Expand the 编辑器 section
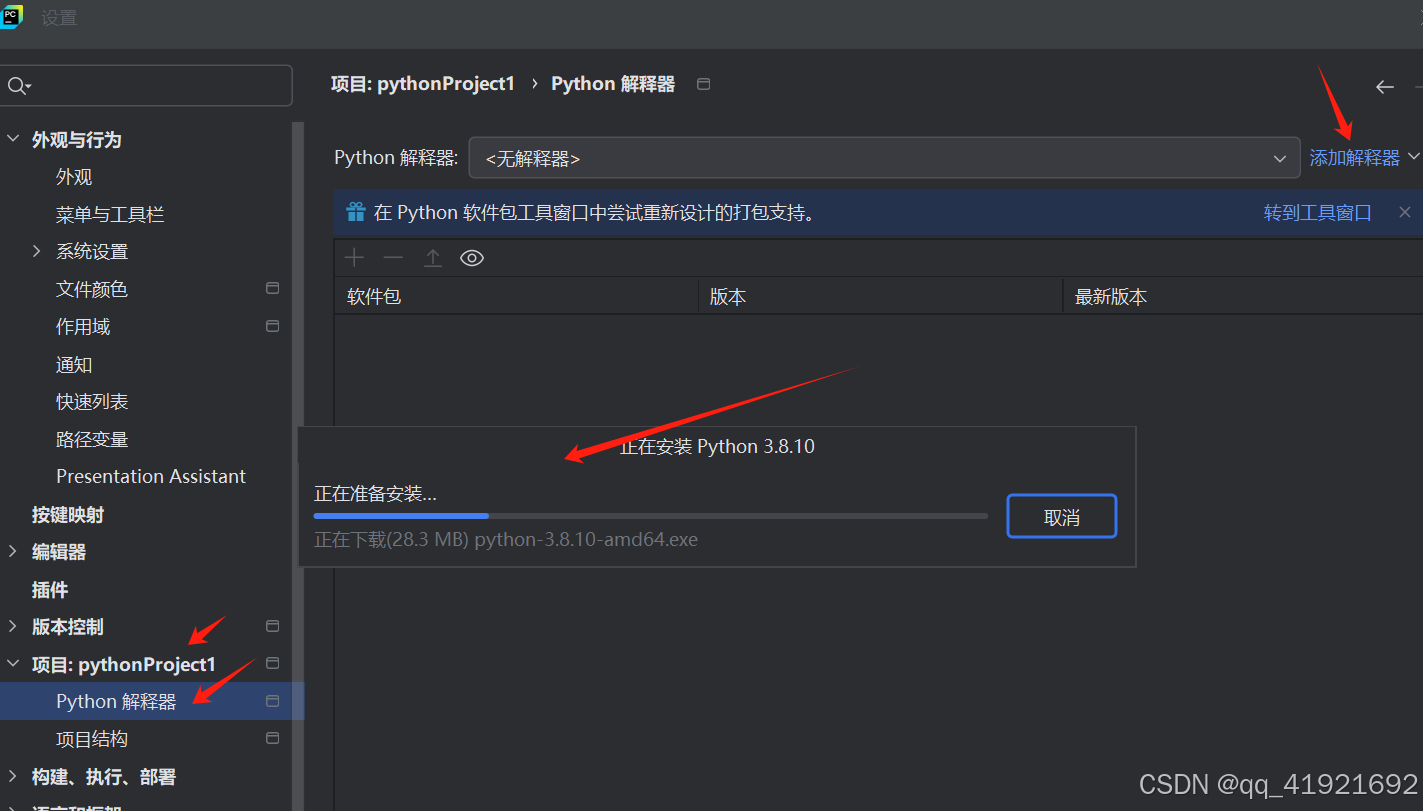The height and width of the screenshot is (811, 1423). [x=13, y=551]
